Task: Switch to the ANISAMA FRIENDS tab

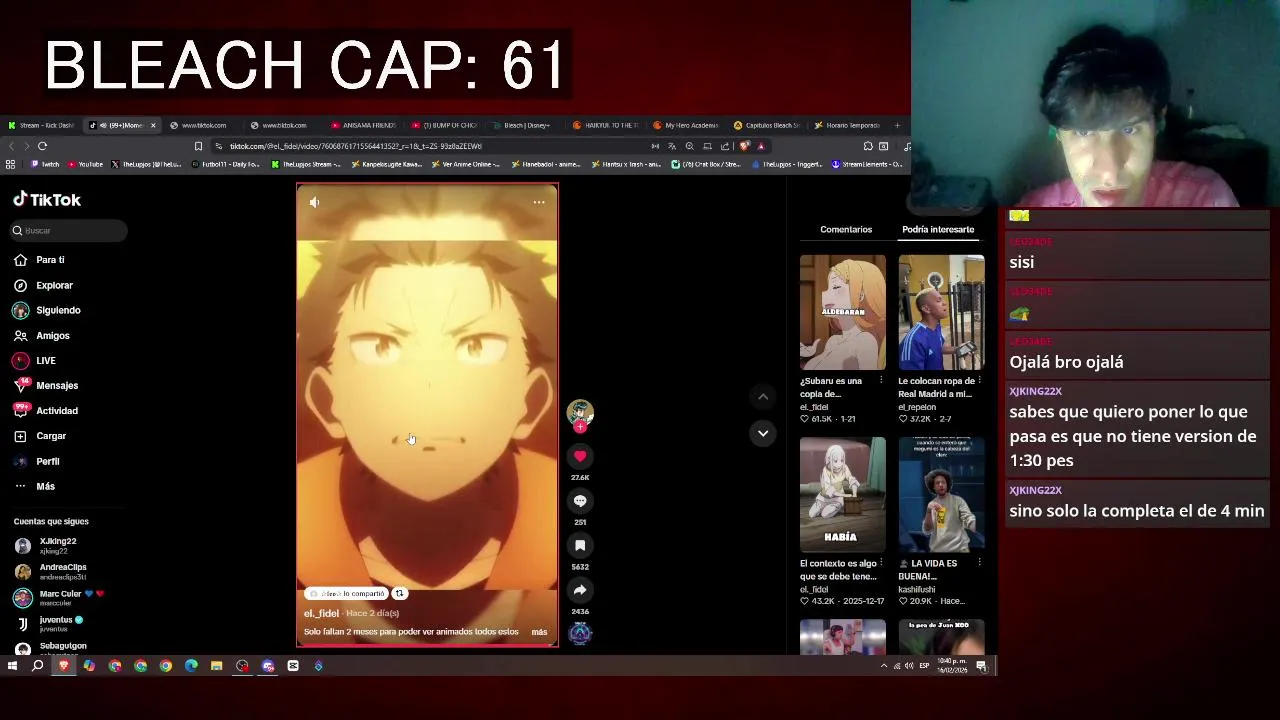Action: click(x=364, y=125)
